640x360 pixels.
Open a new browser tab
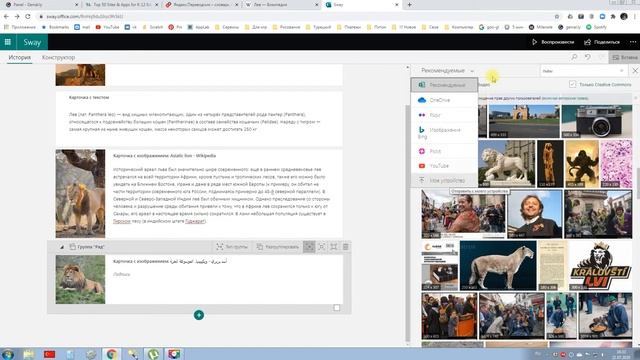(409, 5)
